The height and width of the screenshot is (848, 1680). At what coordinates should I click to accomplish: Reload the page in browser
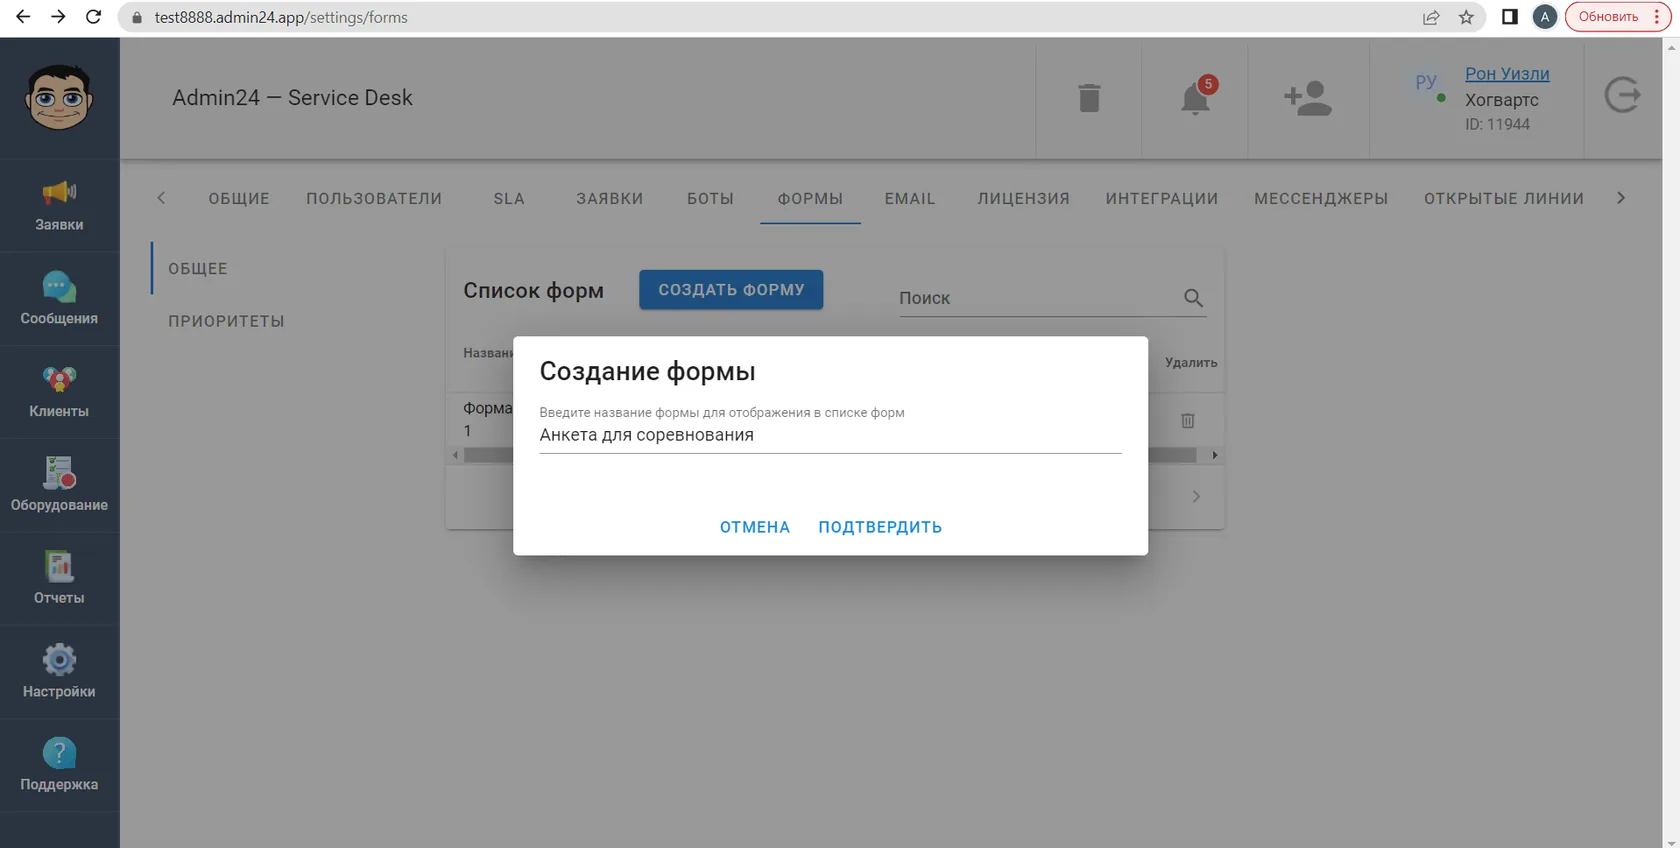coord(93,17)
